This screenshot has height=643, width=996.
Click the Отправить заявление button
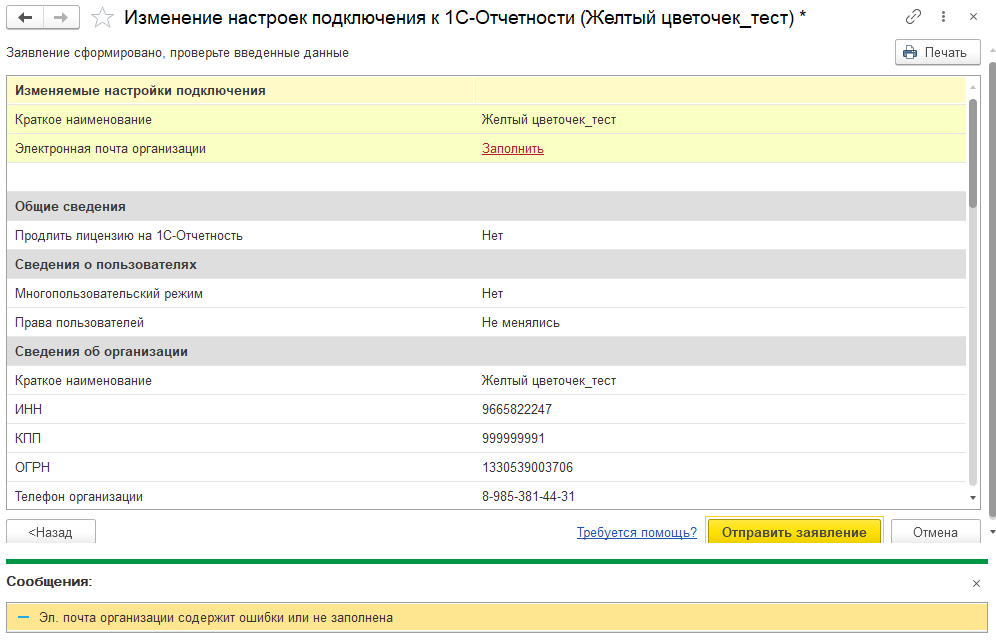point(794,532)
